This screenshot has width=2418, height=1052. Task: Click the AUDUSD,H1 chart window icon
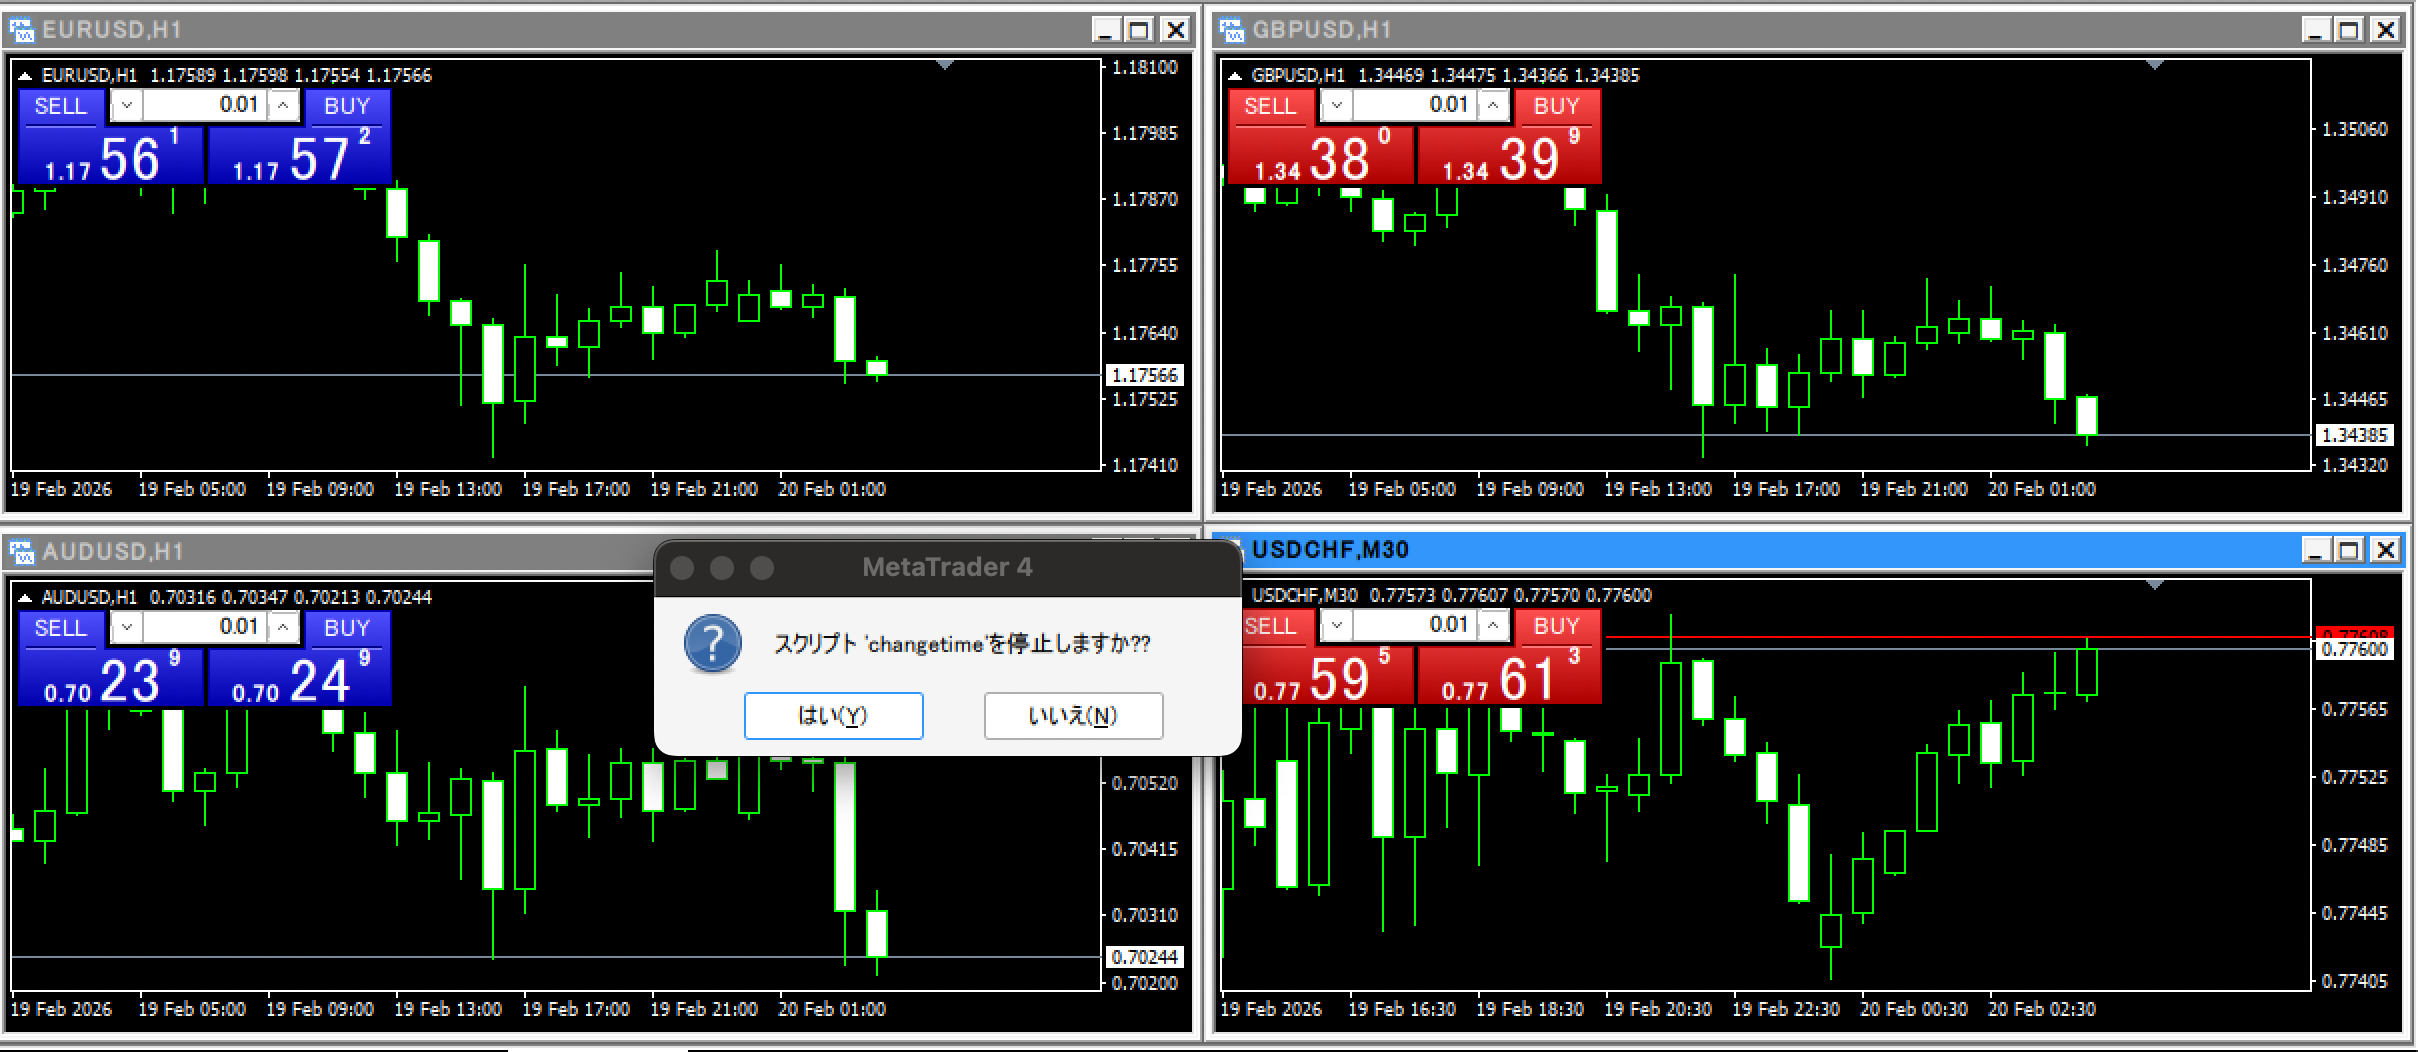(x=22, y=552)
